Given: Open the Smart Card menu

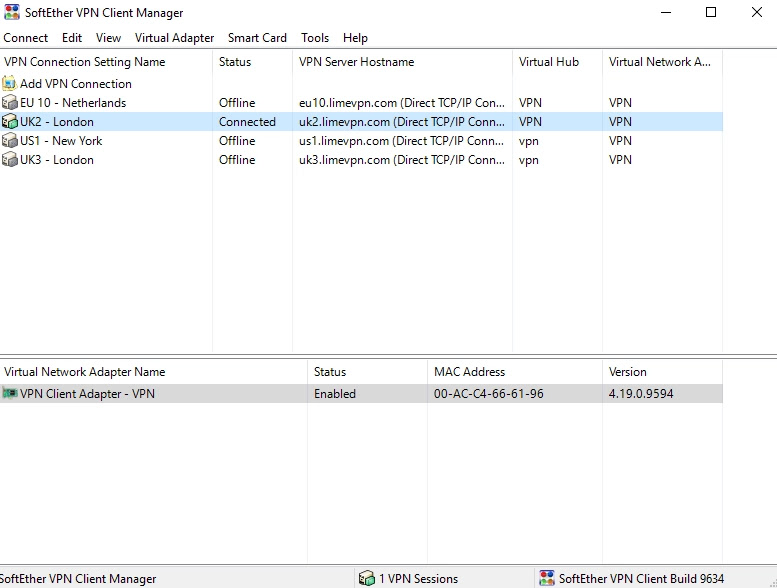Looking at the screenshot, I should click(257, 38).
